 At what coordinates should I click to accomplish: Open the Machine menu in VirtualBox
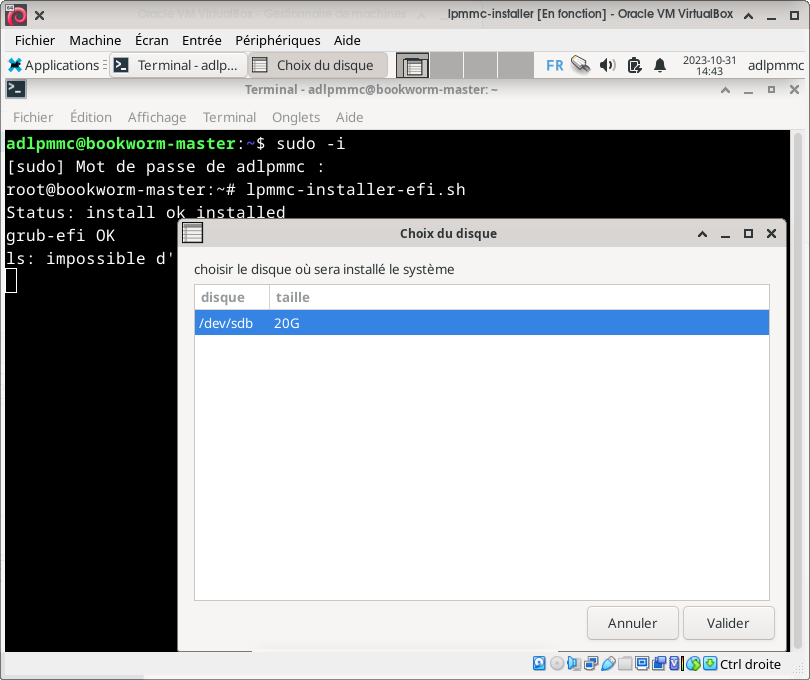click(x=95, y=40)
